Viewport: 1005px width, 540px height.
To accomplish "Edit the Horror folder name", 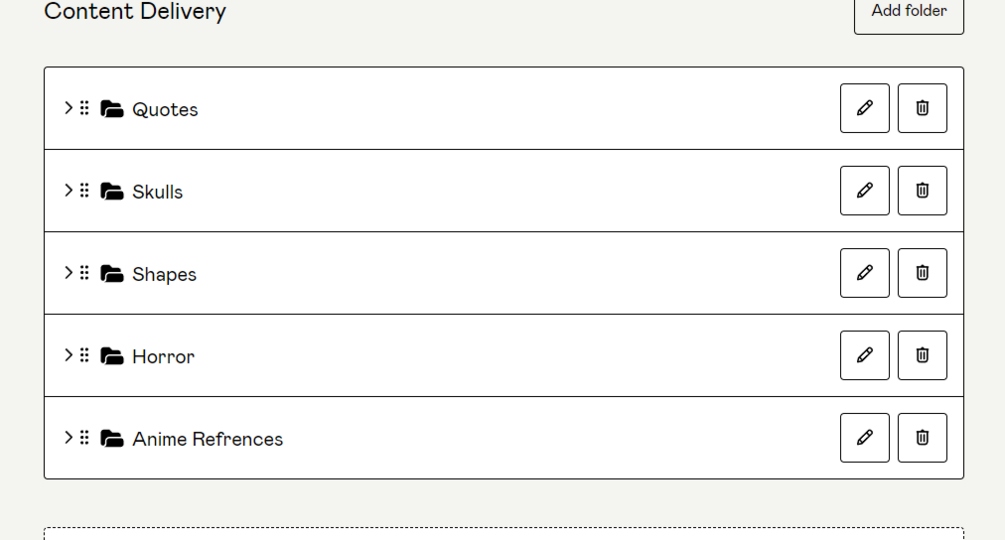I will tap(864, 355).
